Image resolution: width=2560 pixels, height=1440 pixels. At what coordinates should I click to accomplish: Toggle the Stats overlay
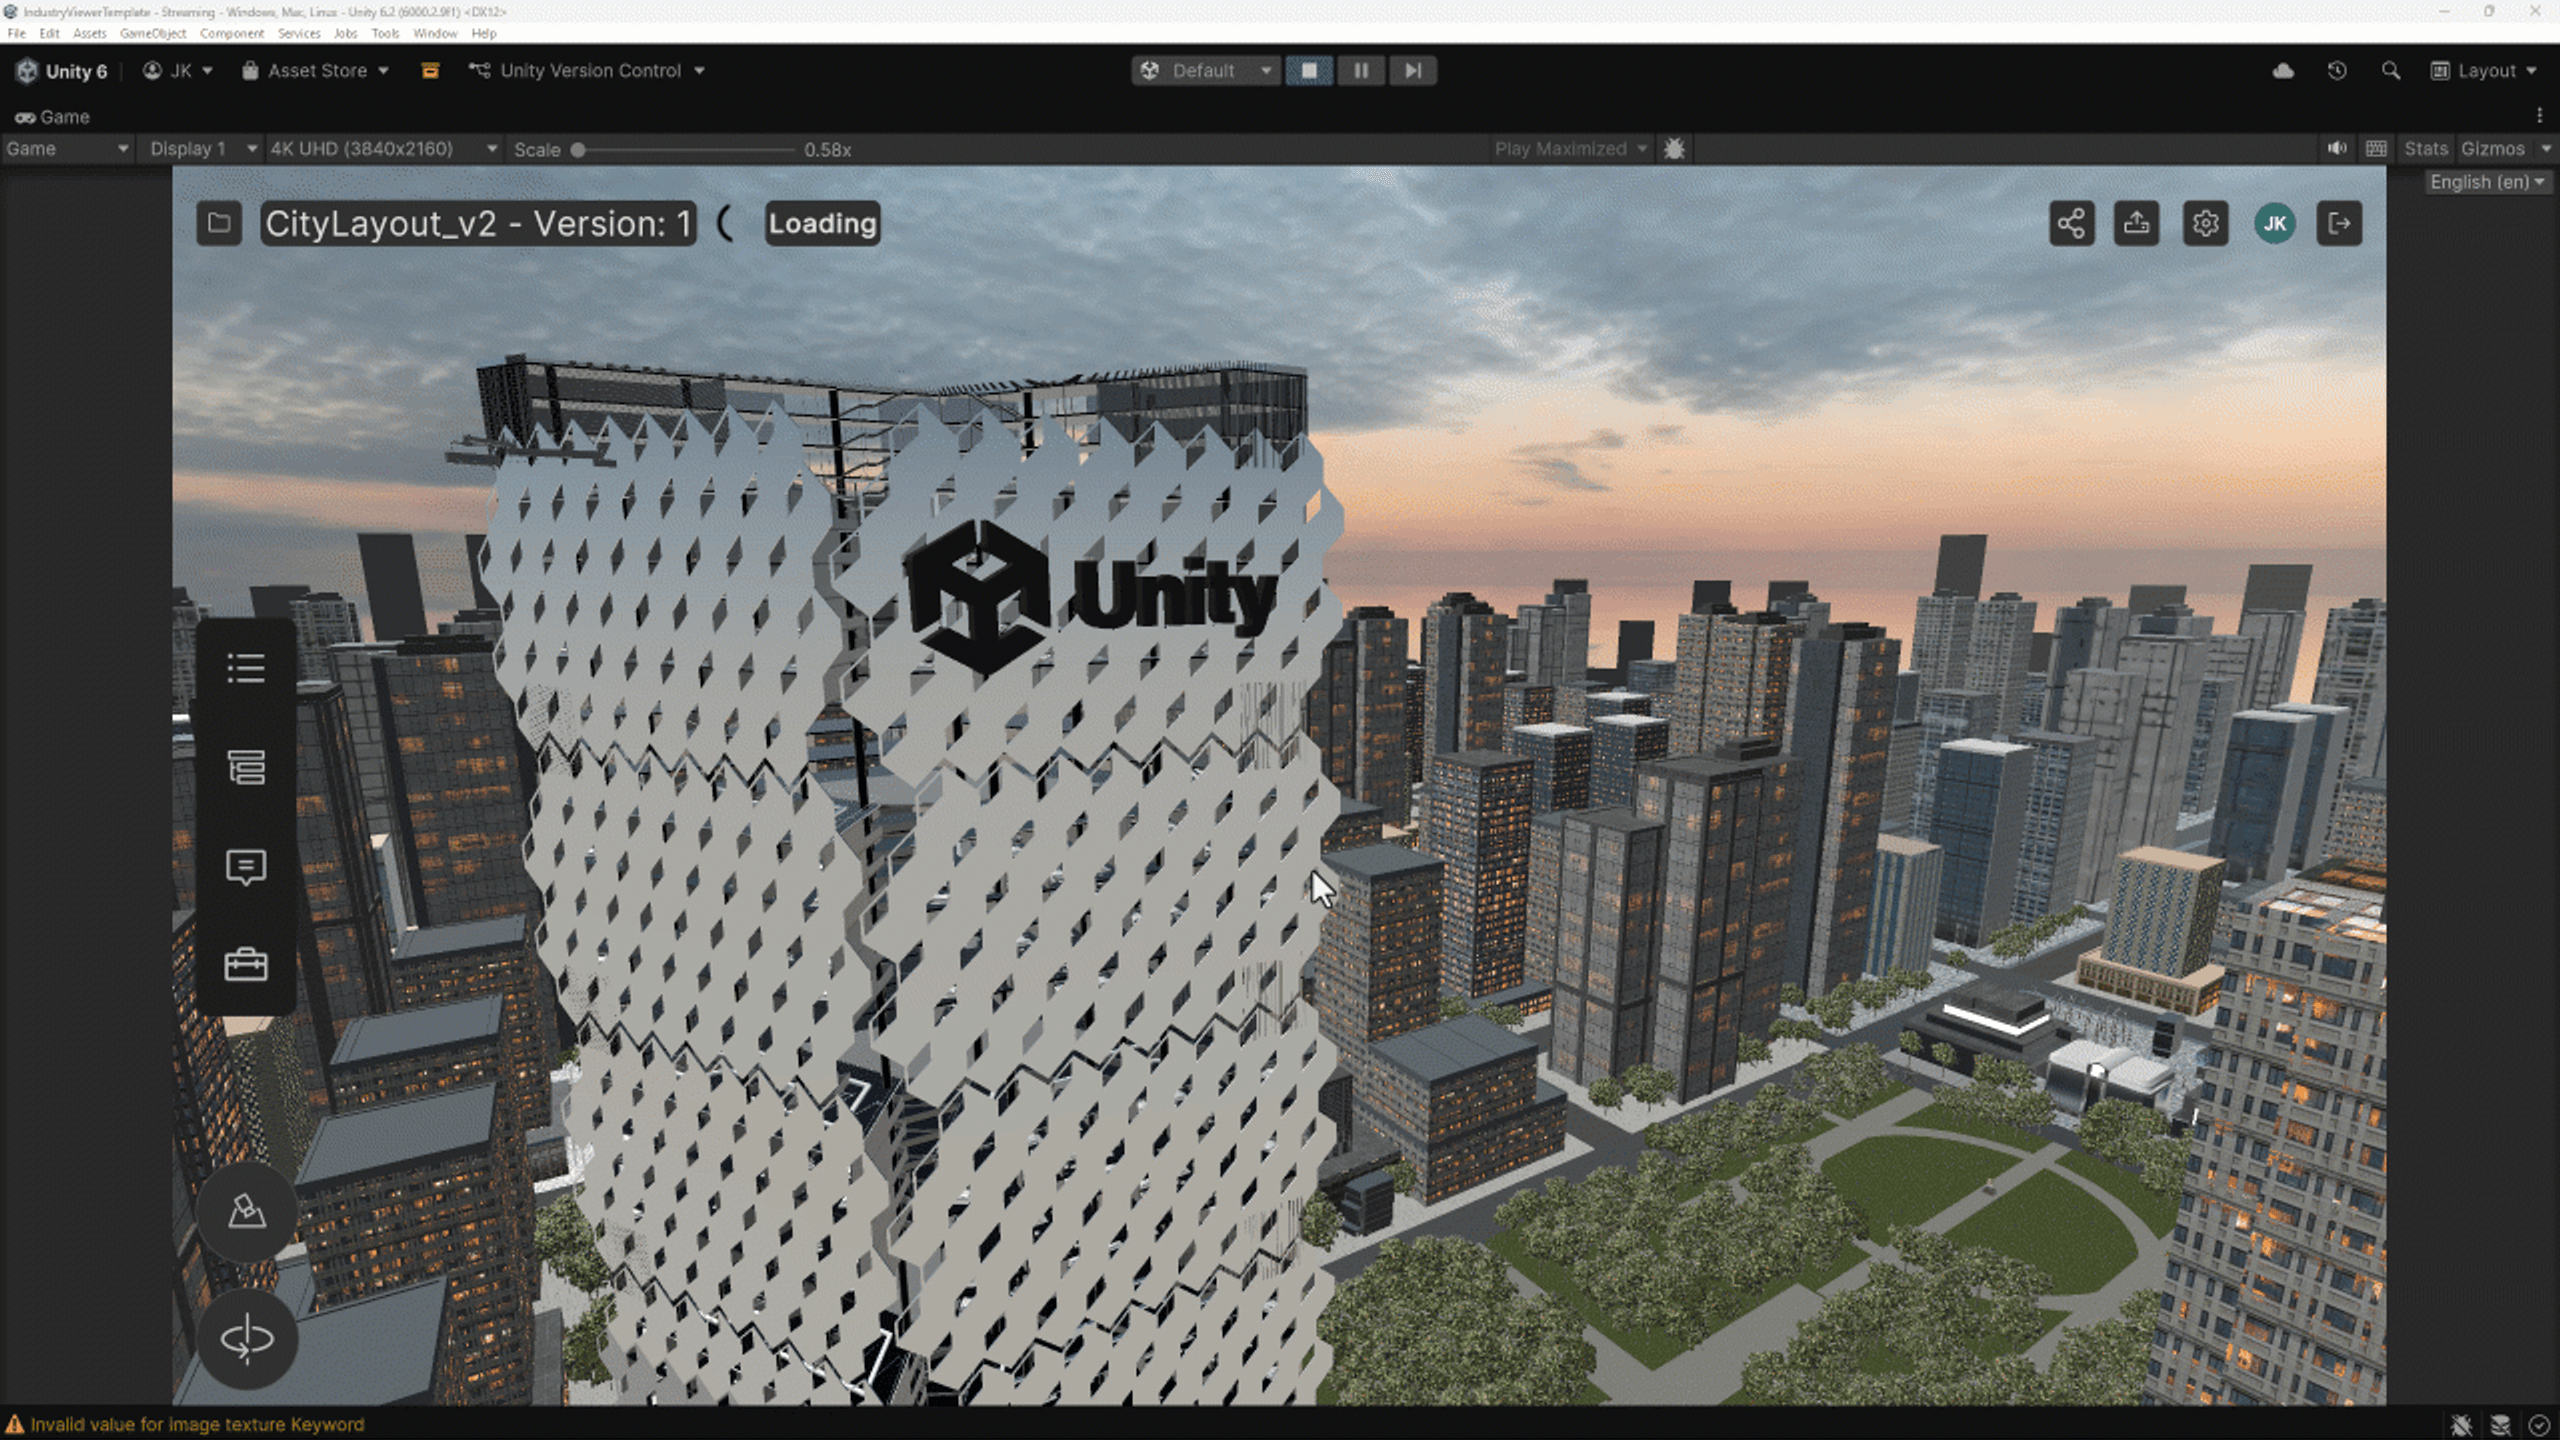tap(2425, 149)
